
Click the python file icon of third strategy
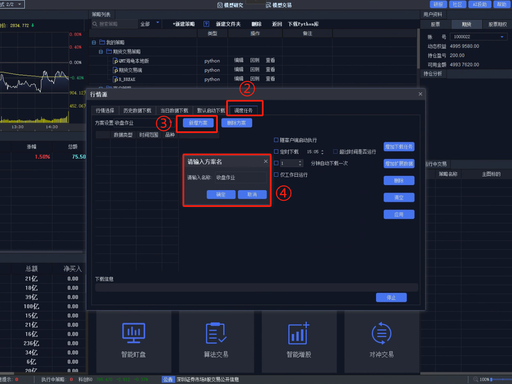point(116,79)
